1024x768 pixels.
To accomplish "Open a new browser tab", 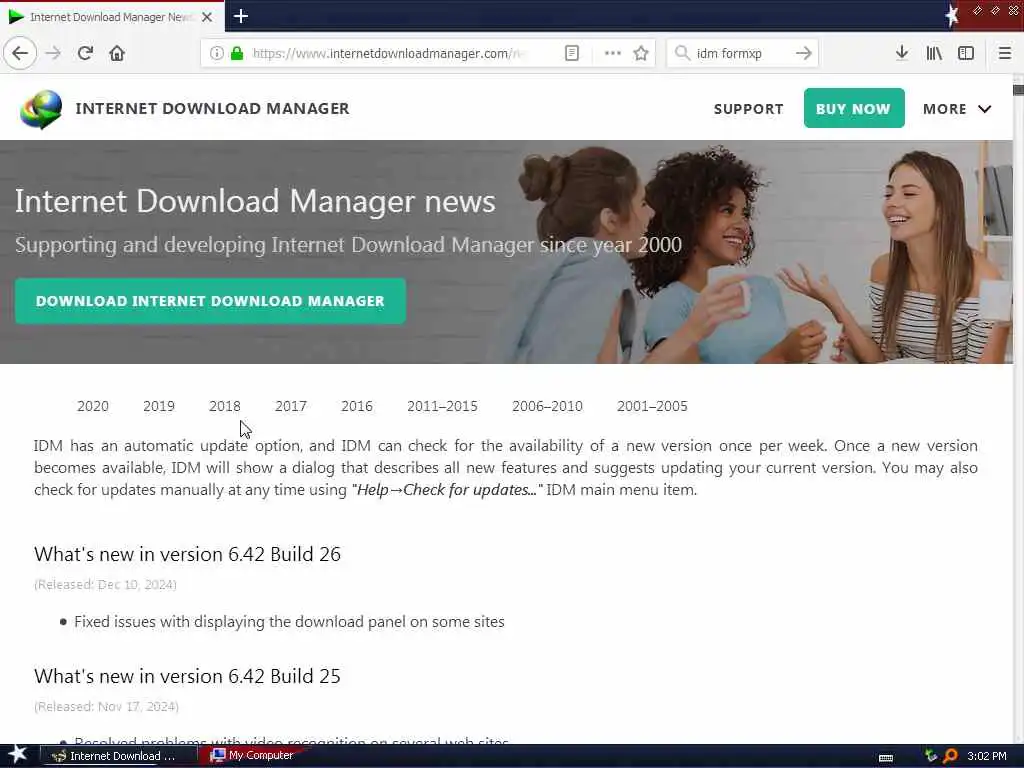I will (x=240, y=16).
